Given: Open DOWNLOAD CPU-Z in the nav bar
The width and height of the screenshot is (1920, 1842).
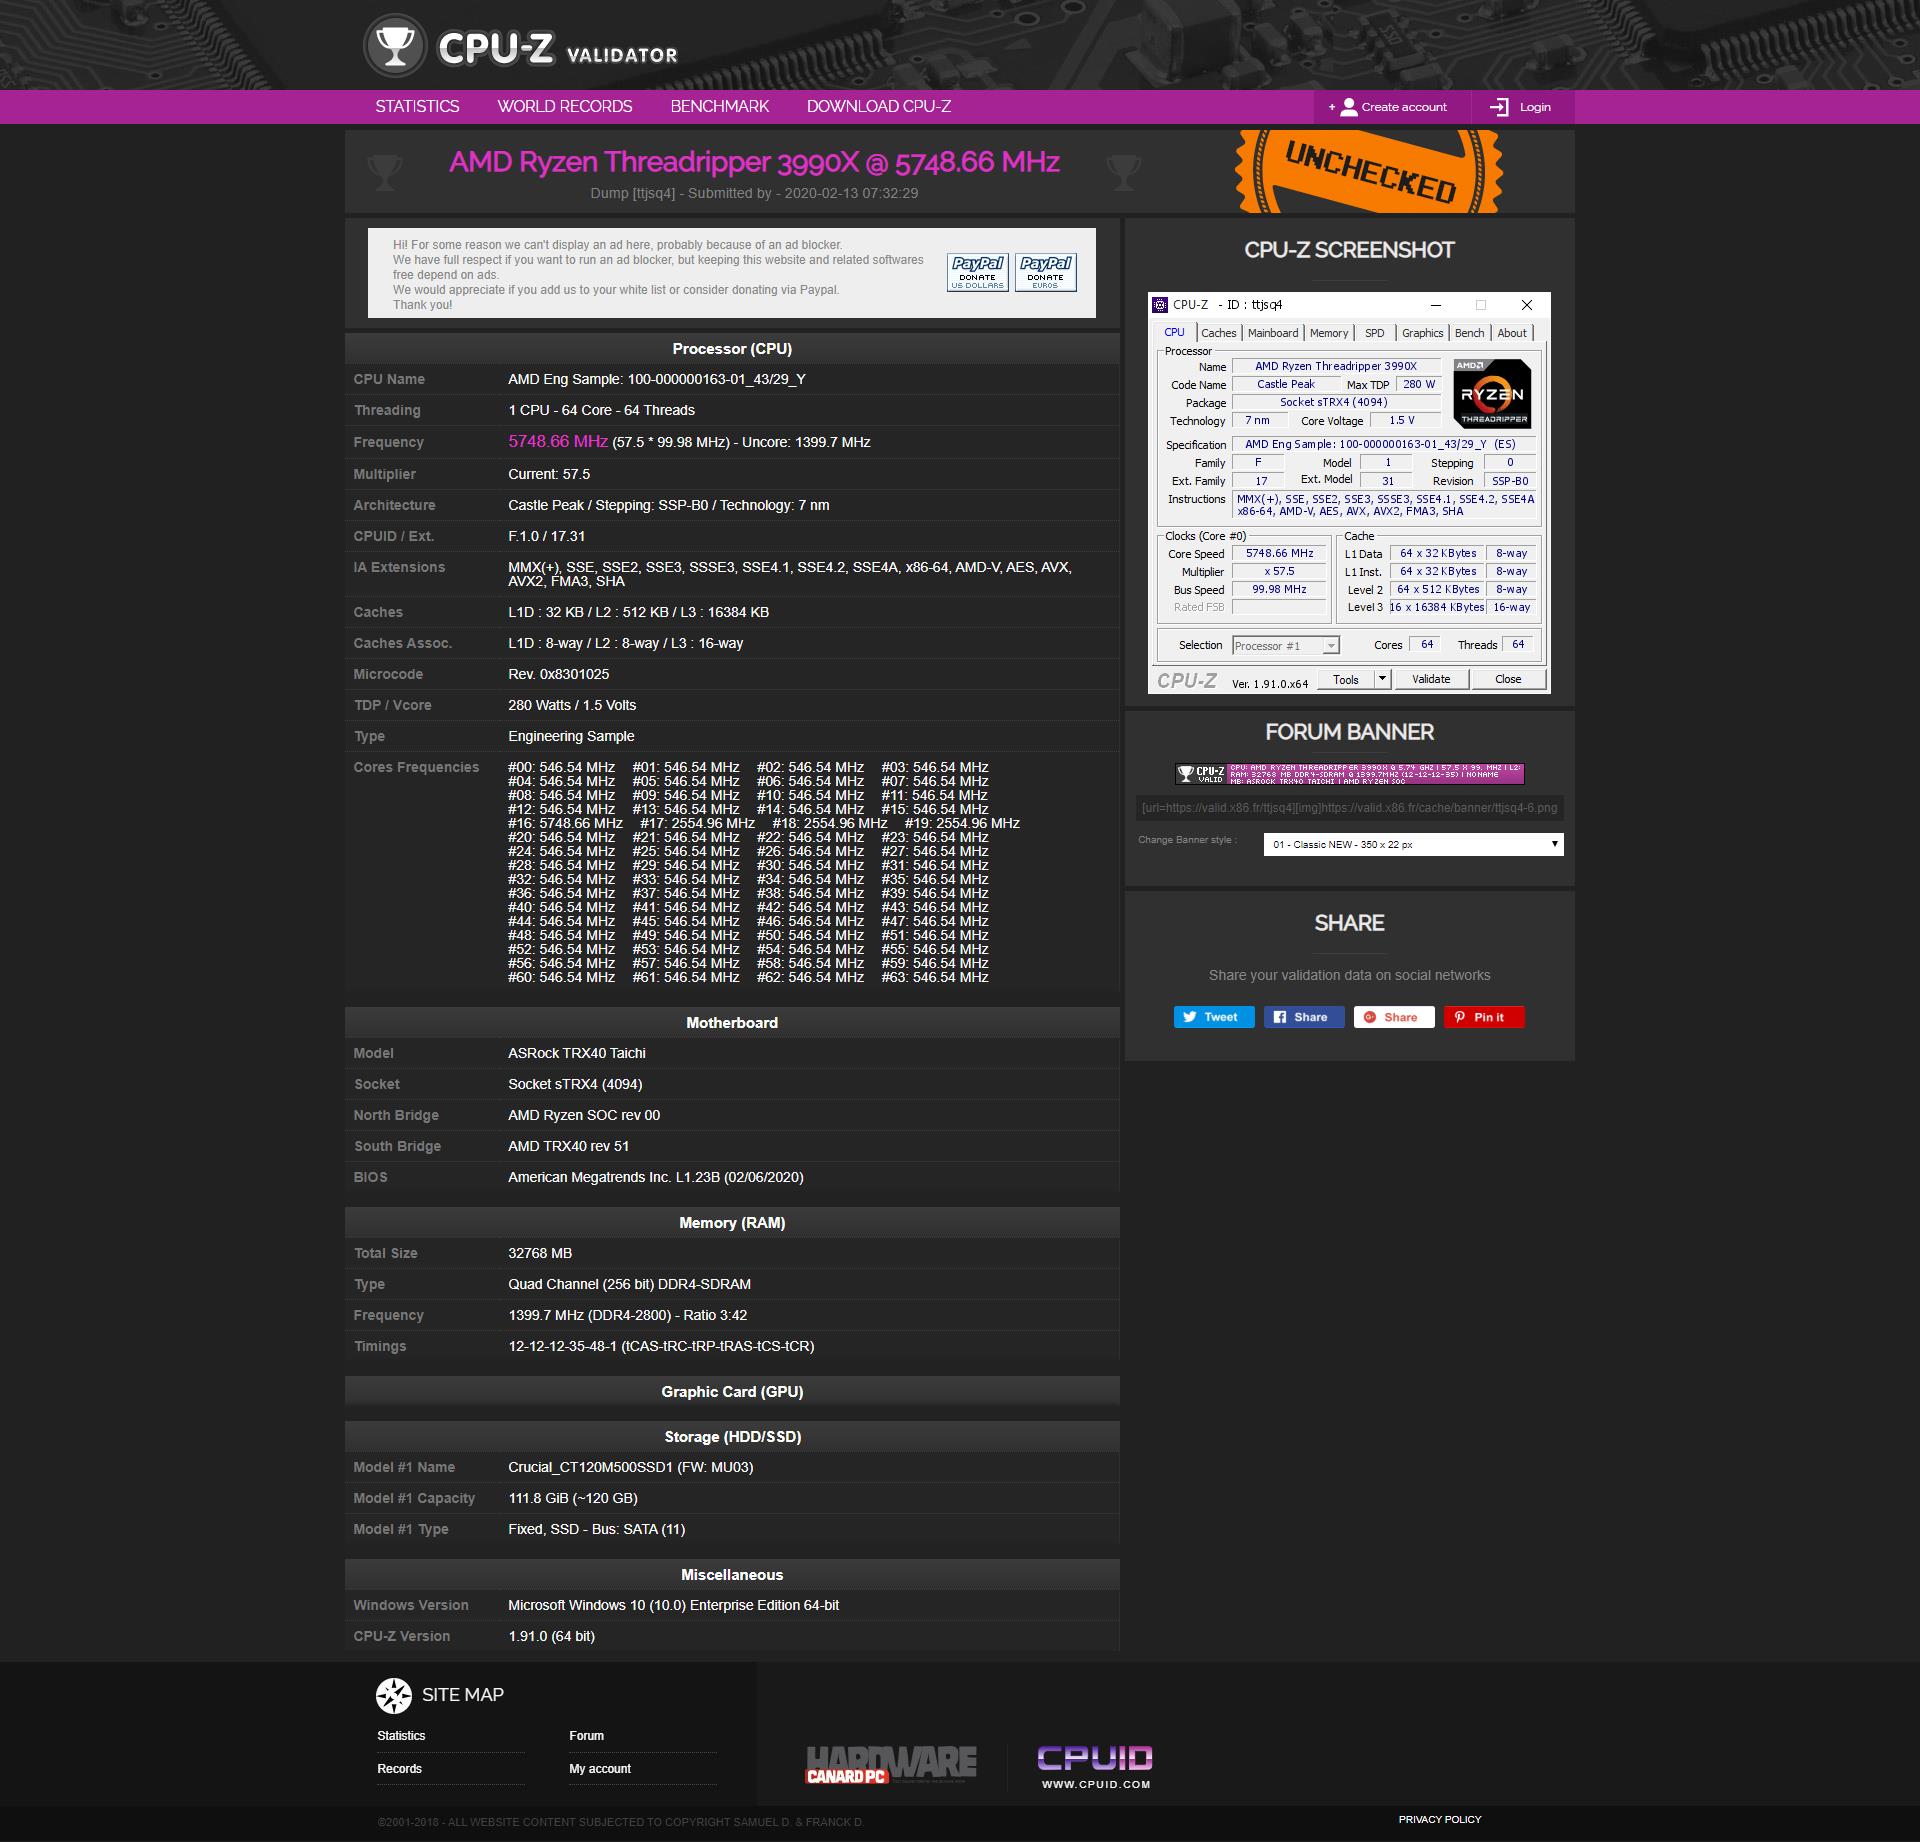Looking at the screenshot, I should point(879,107).
